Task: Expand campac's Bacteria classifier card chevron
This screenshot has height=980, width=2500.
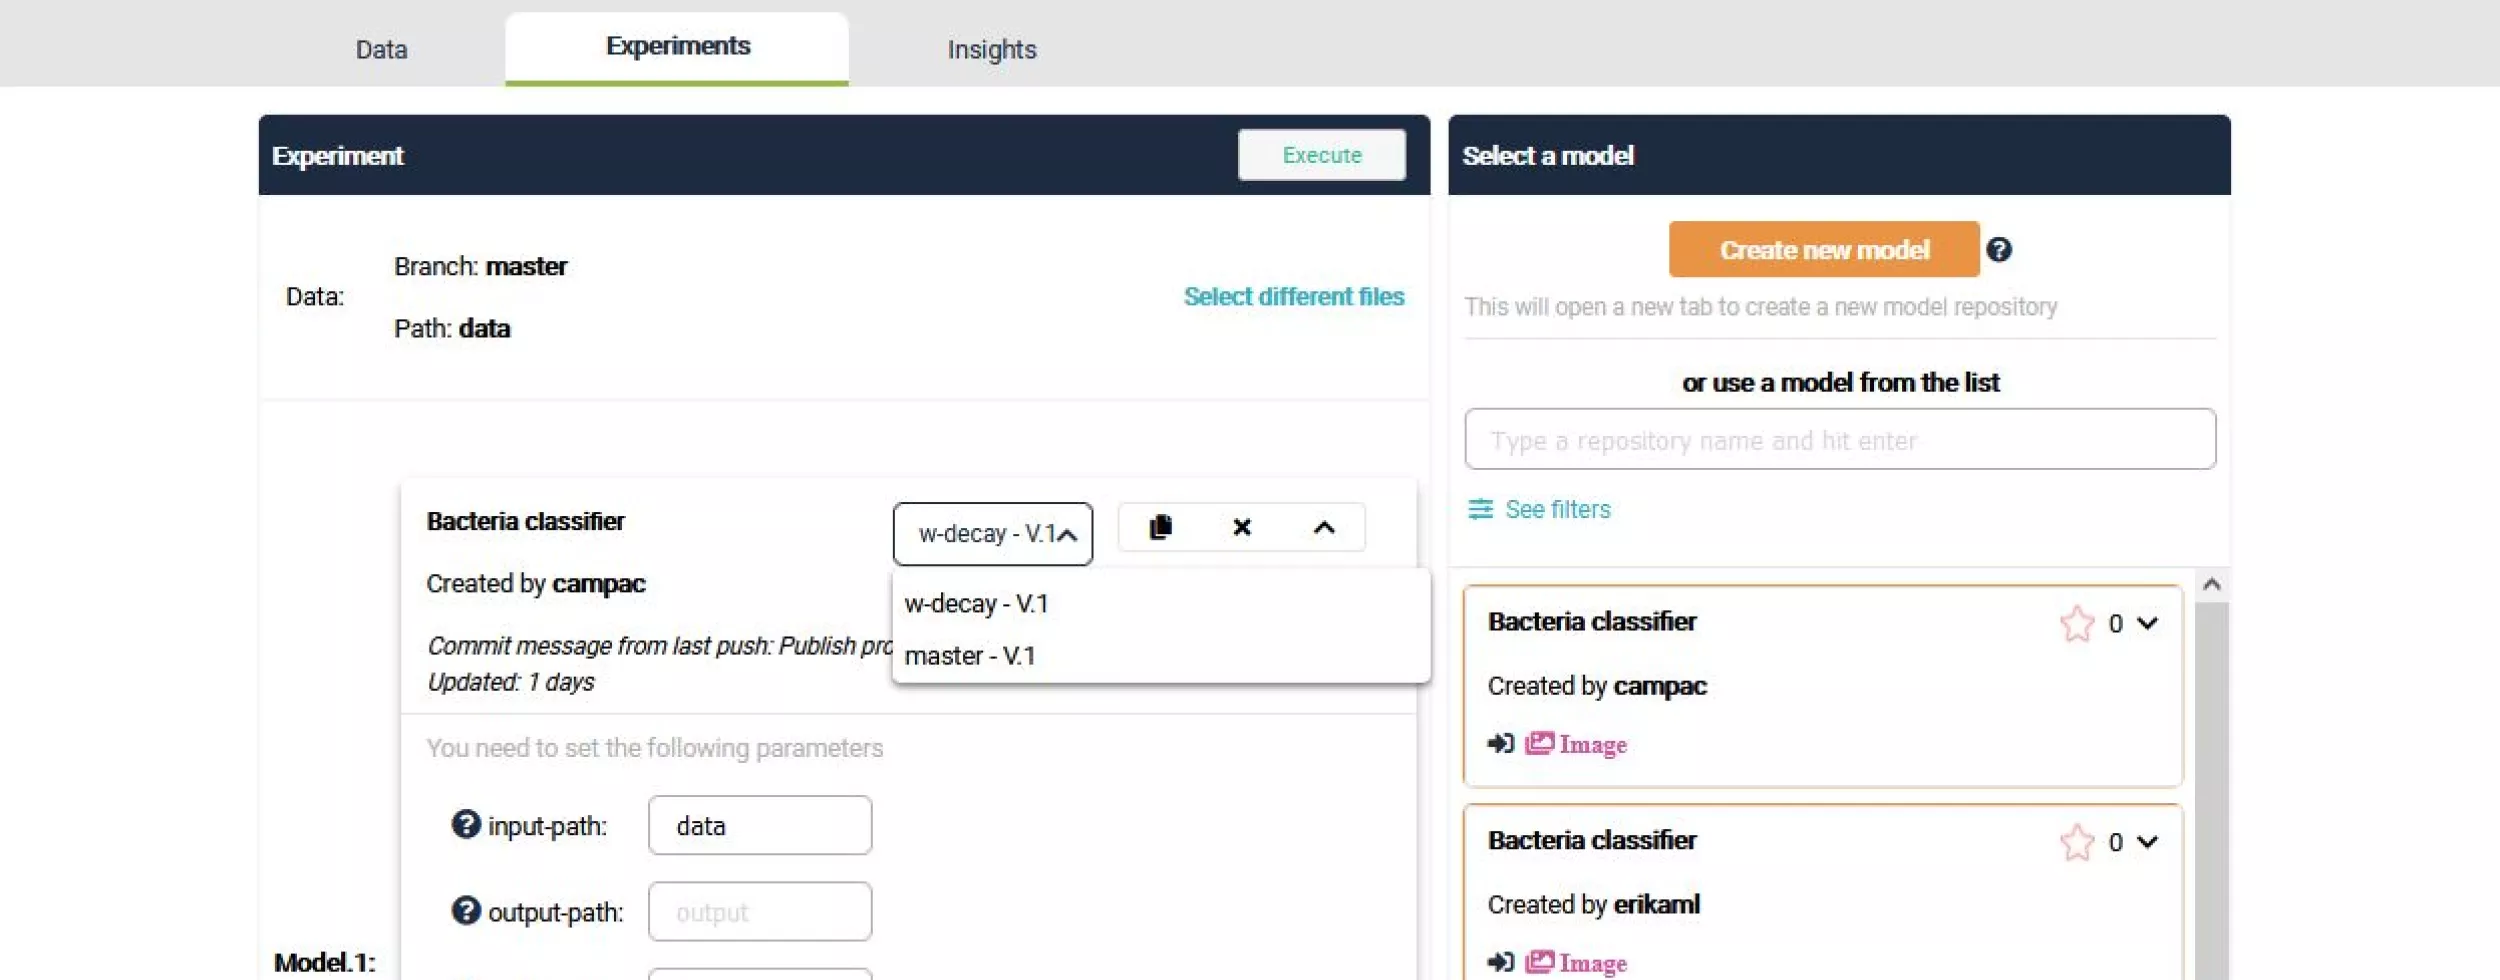Action: [x=2147, y=624]
